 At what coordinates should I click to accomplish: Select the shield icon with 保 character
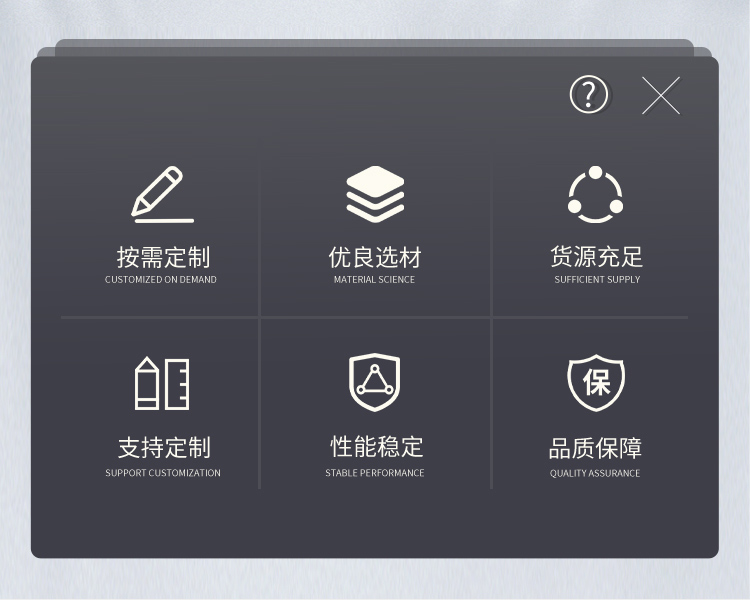pyautogui.click(x=596, y=383)
